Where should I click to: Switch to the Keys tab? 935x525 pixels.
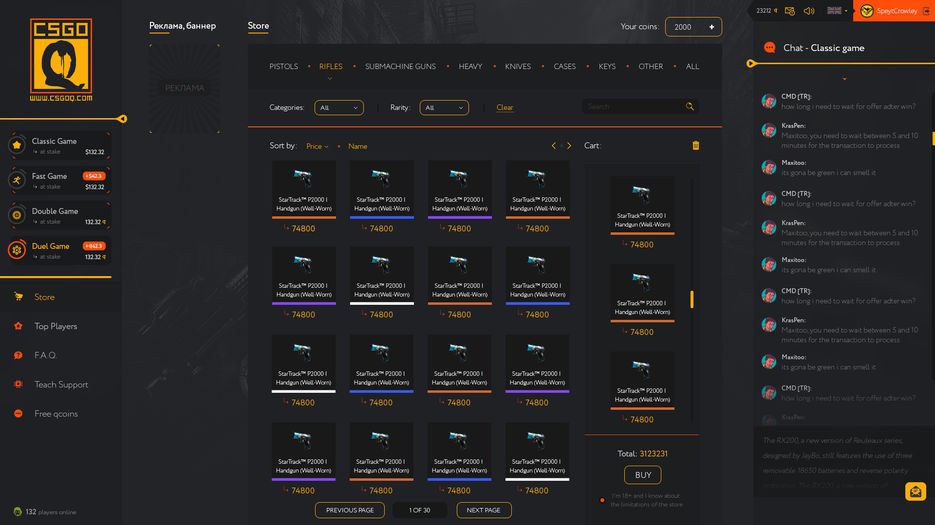(x=607, y=66)
